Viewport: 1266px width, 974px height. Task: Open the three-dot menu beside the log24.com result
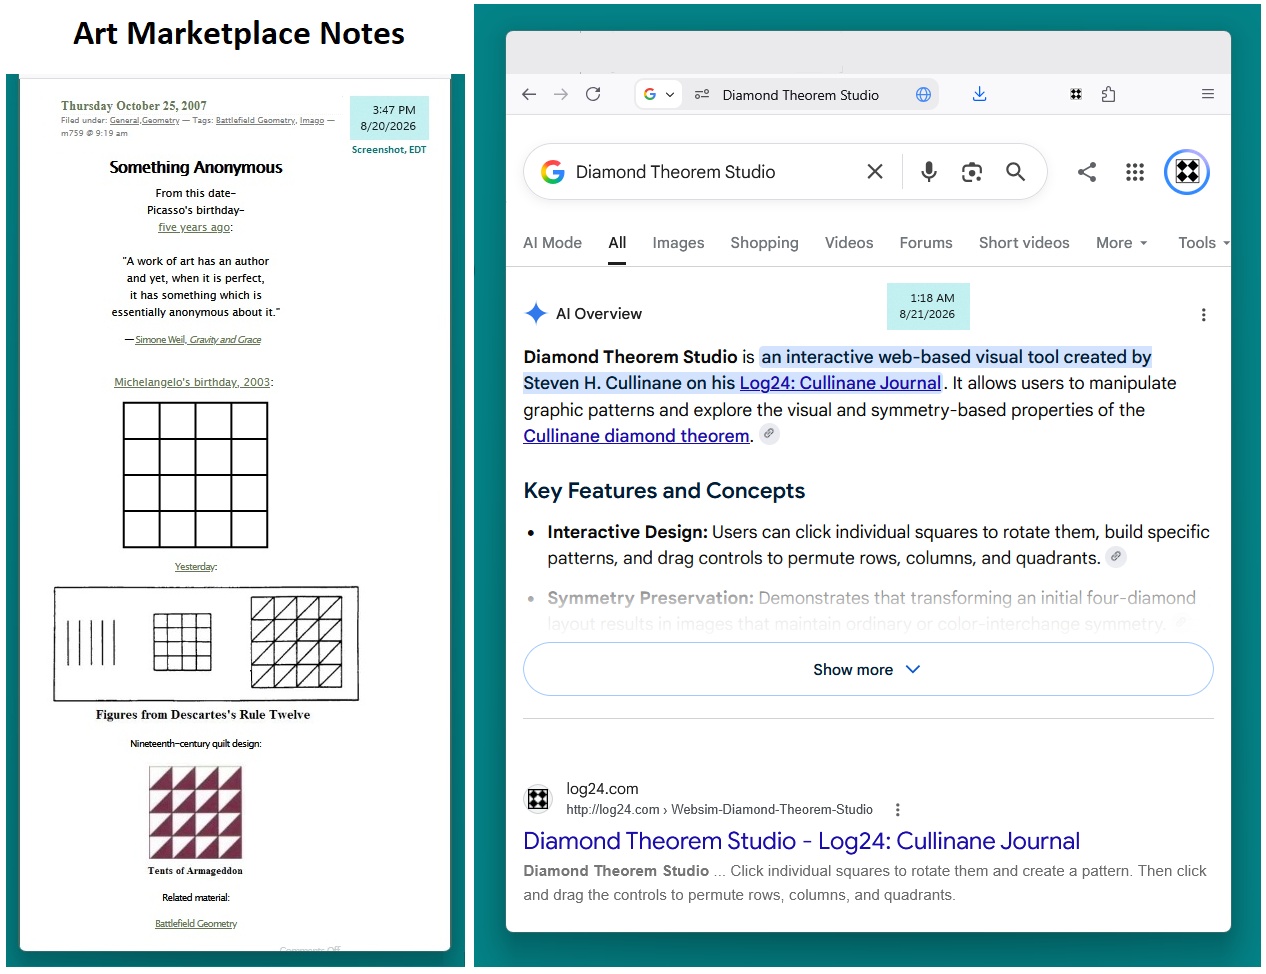(898, 810)
